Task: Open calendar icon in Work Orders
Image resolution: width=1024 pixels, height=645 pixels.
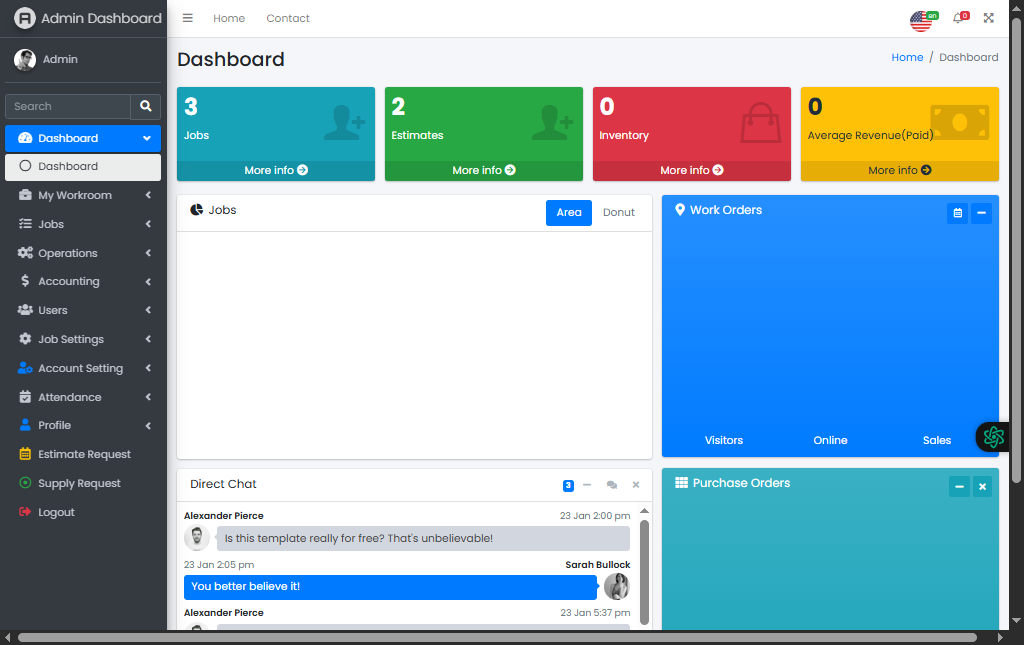Action: click(x=957, y=213)
